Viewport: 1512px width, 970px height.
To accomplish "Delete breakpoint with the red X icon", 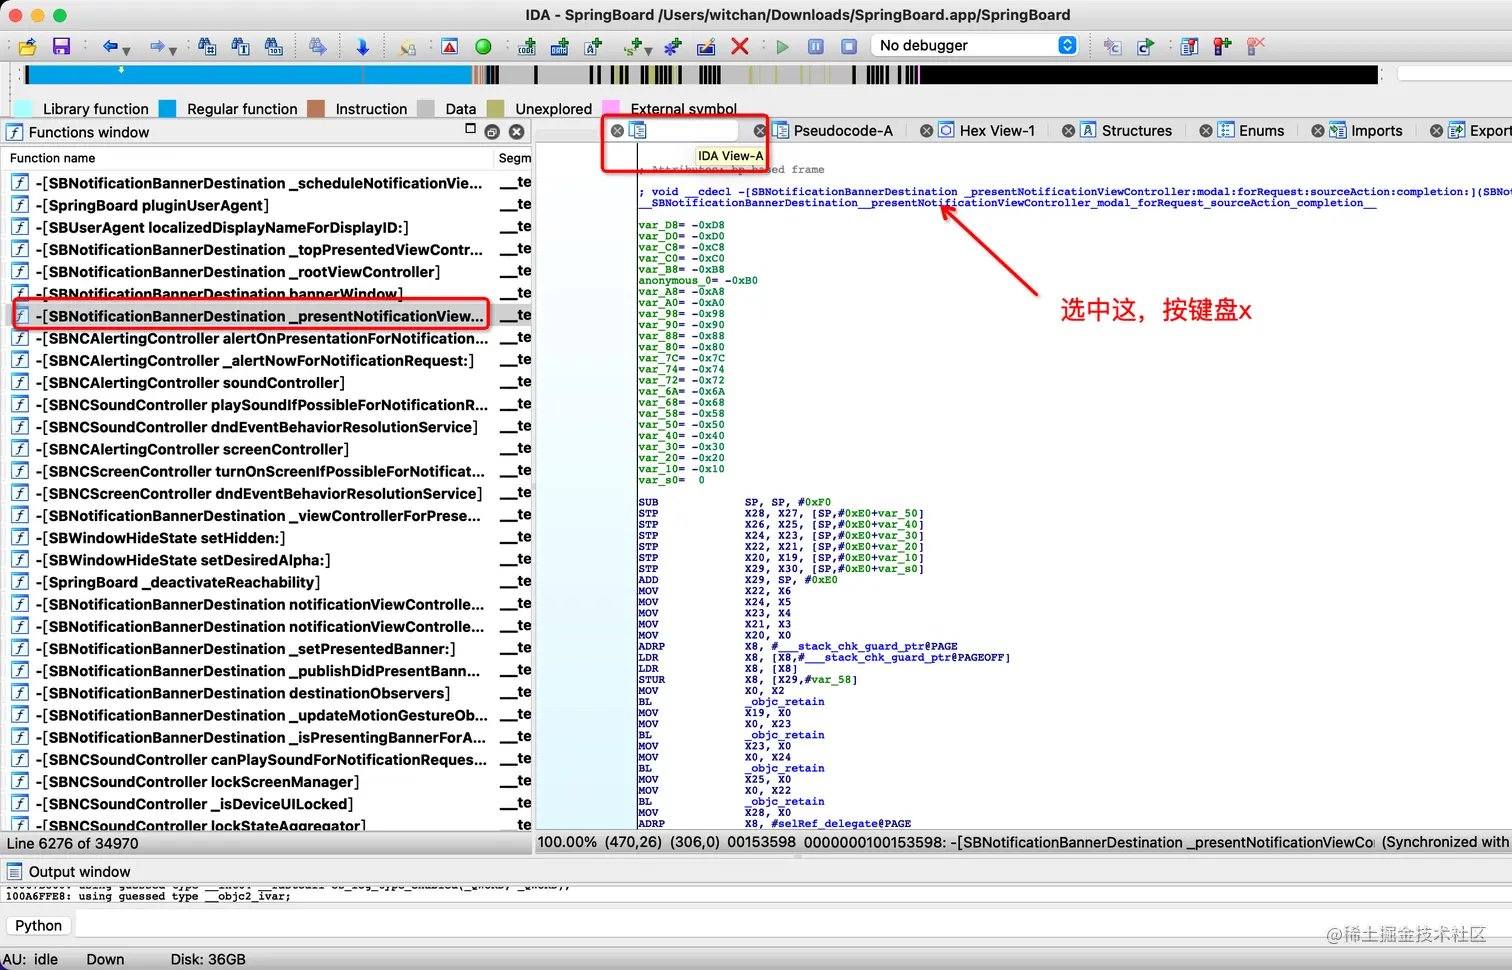I will pyautogui.click(x=1256, y=46).
